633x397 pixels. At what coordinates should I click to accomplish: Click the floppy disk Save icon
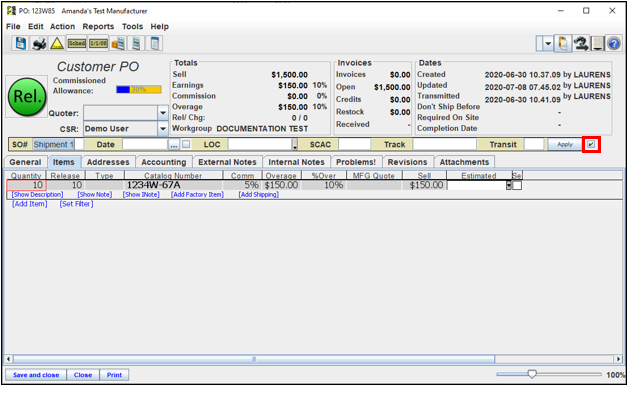click(x=20, y=43)
